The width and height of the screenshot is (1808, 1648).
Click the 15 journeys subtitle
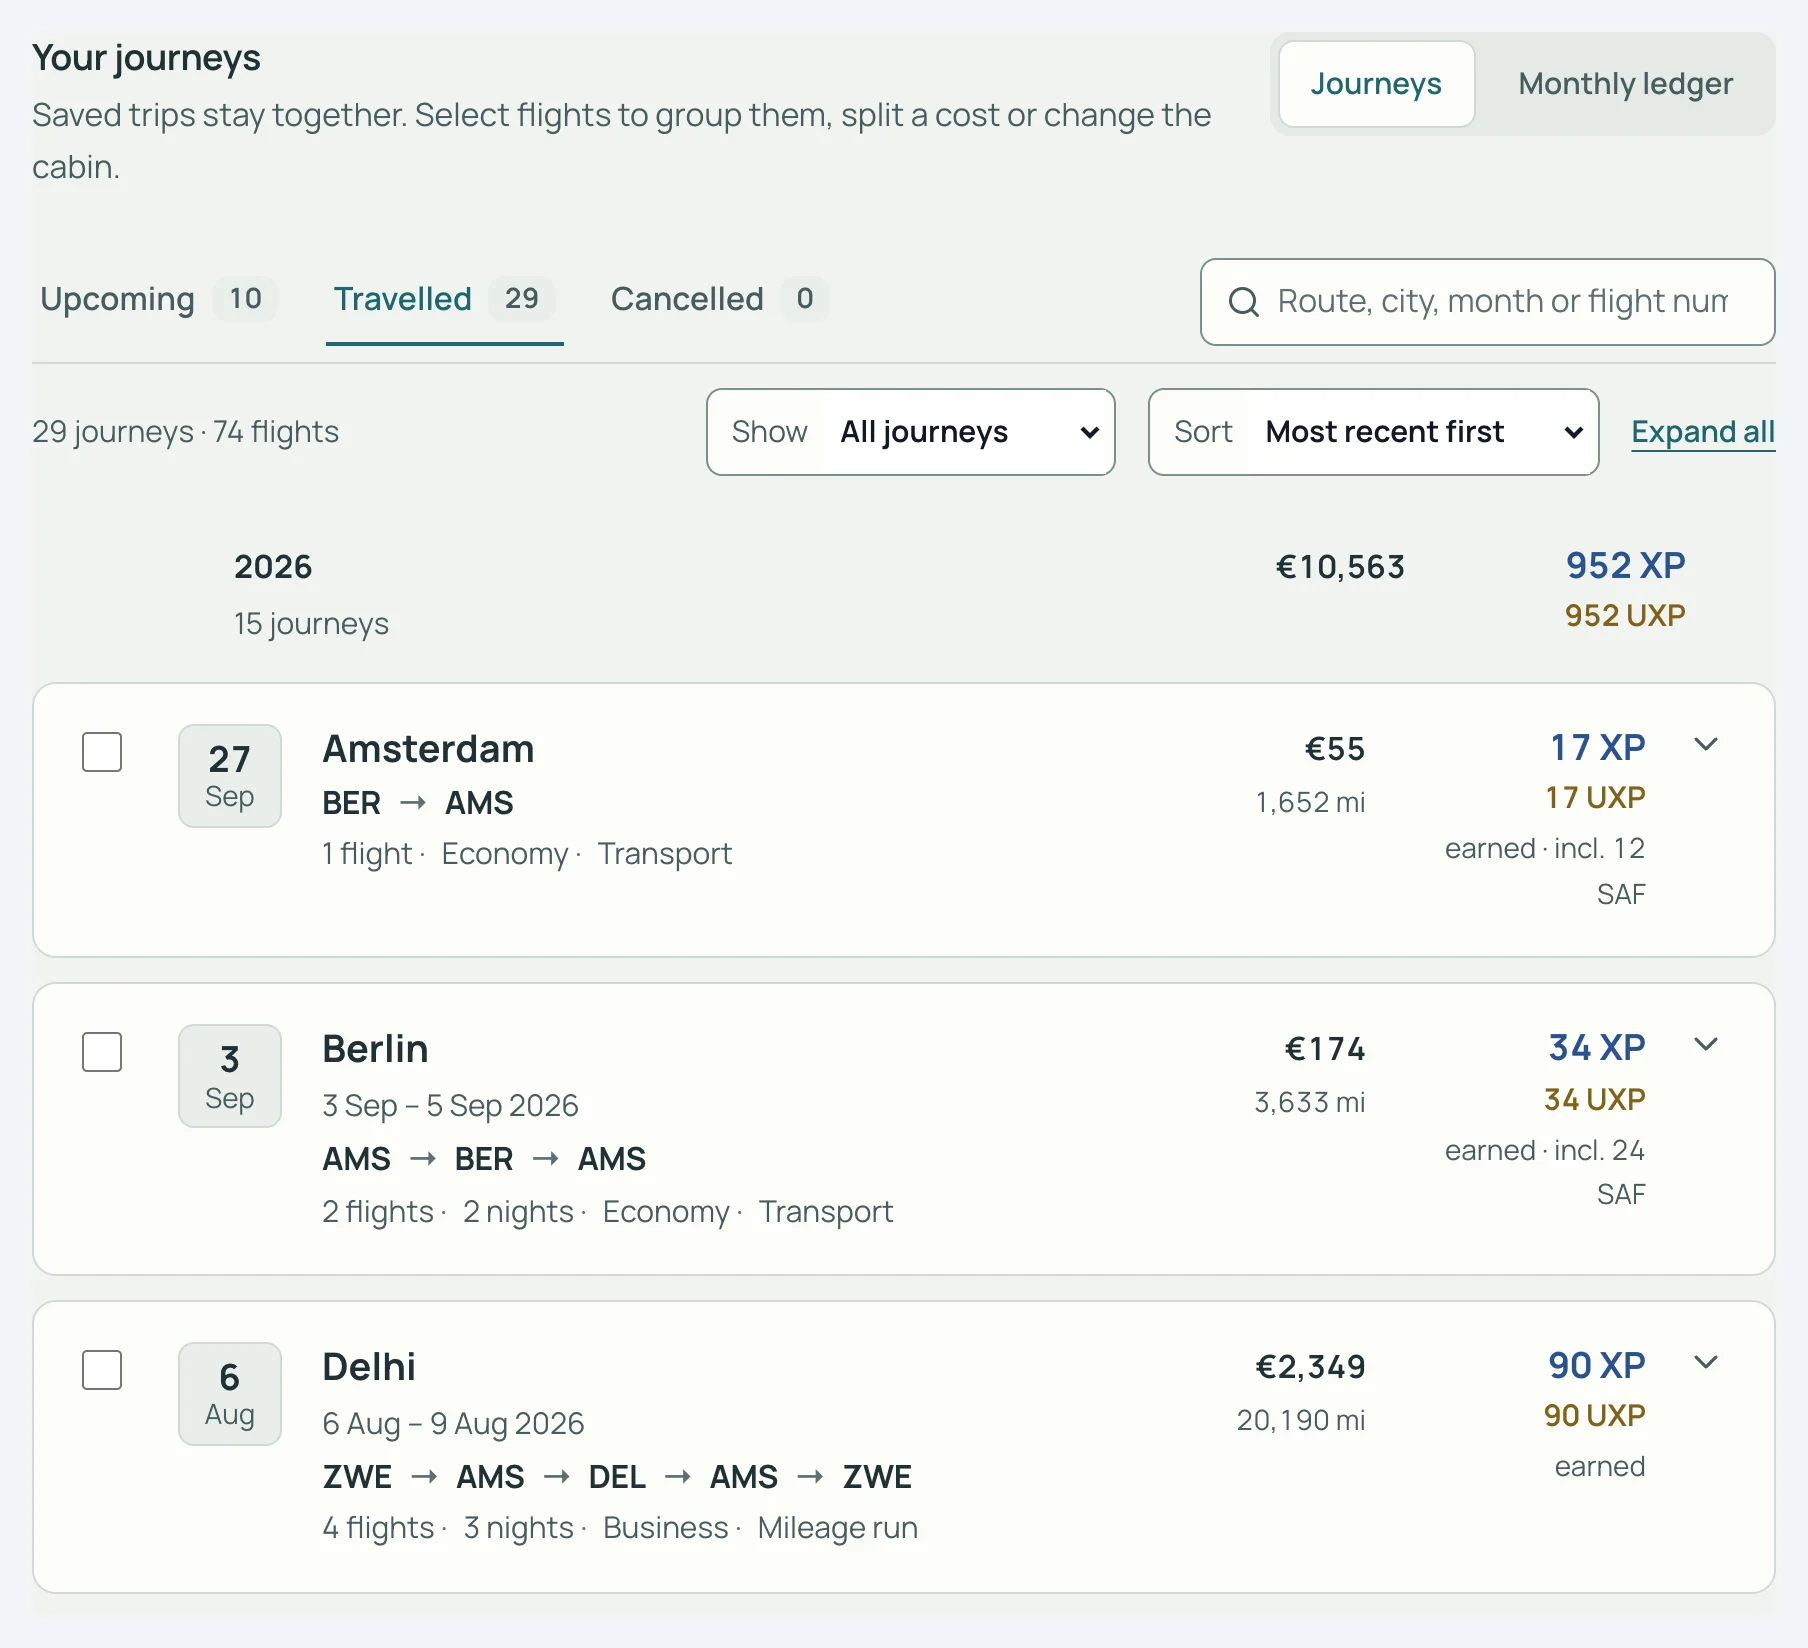(x=311, y=624)
